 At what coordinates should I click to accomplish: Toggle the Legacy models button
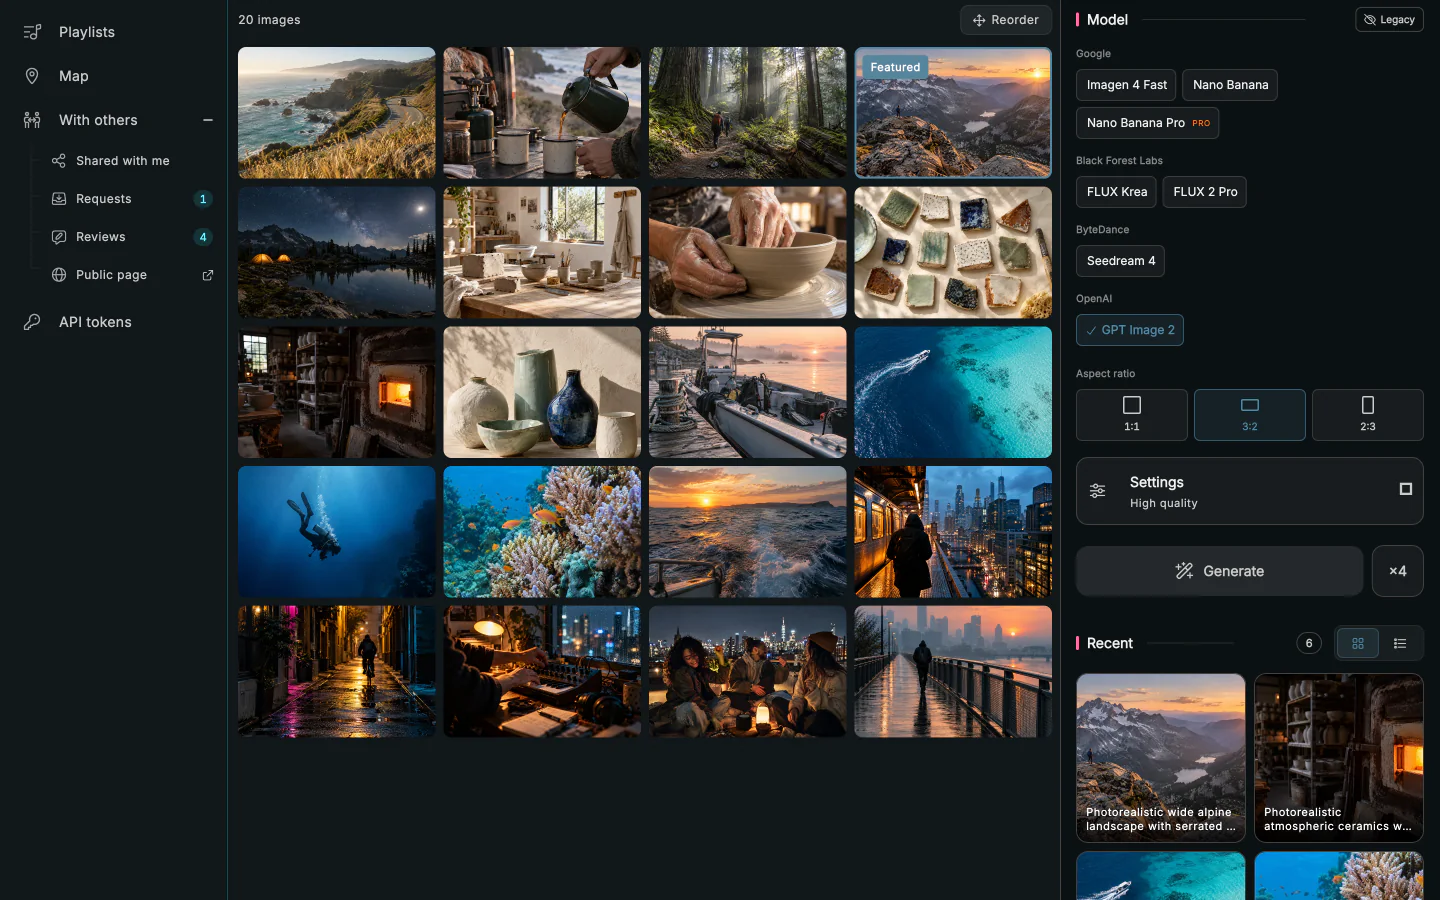point(1390,20)
